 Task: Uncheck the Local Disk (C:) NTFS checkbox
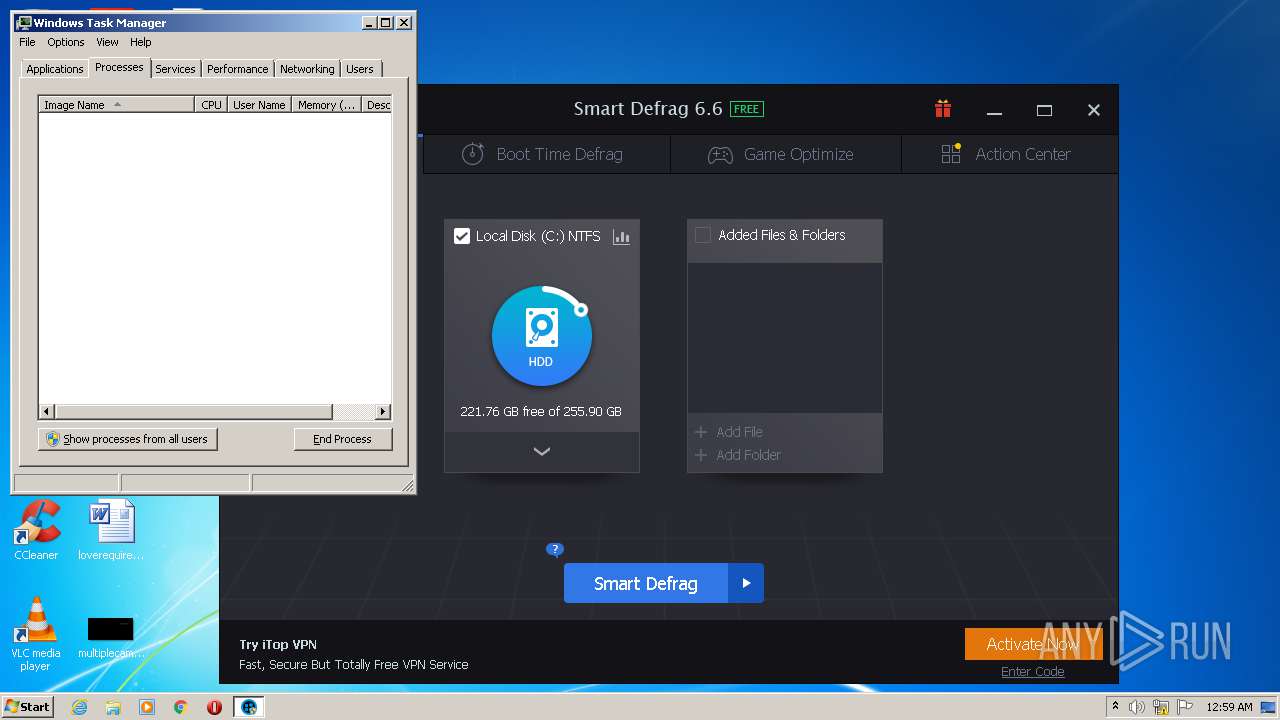(462, 236)
